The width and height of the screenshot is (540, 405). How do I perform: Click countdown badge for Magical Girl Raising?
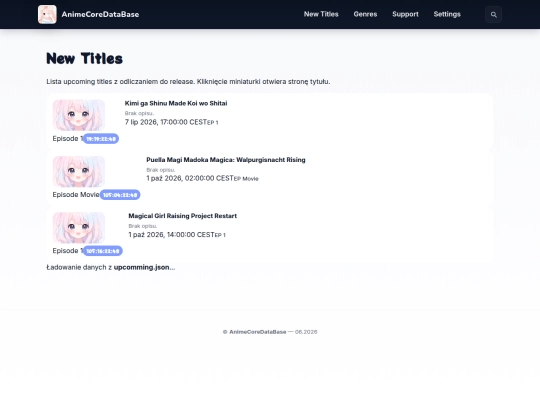(103, 251)
